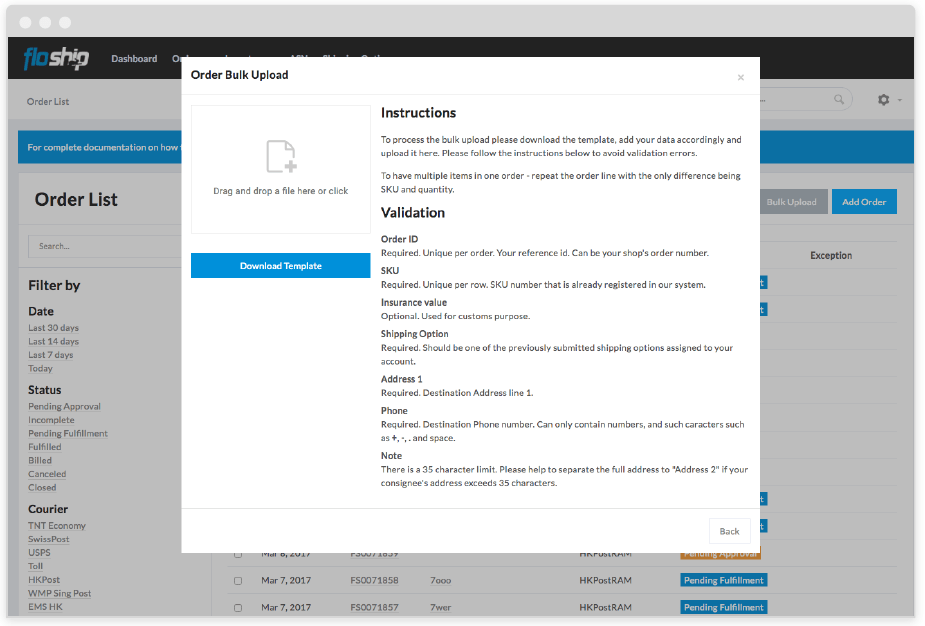
Task: Open the Dashboard menu item
Action: pyautogui.click(x=134, y=59)
